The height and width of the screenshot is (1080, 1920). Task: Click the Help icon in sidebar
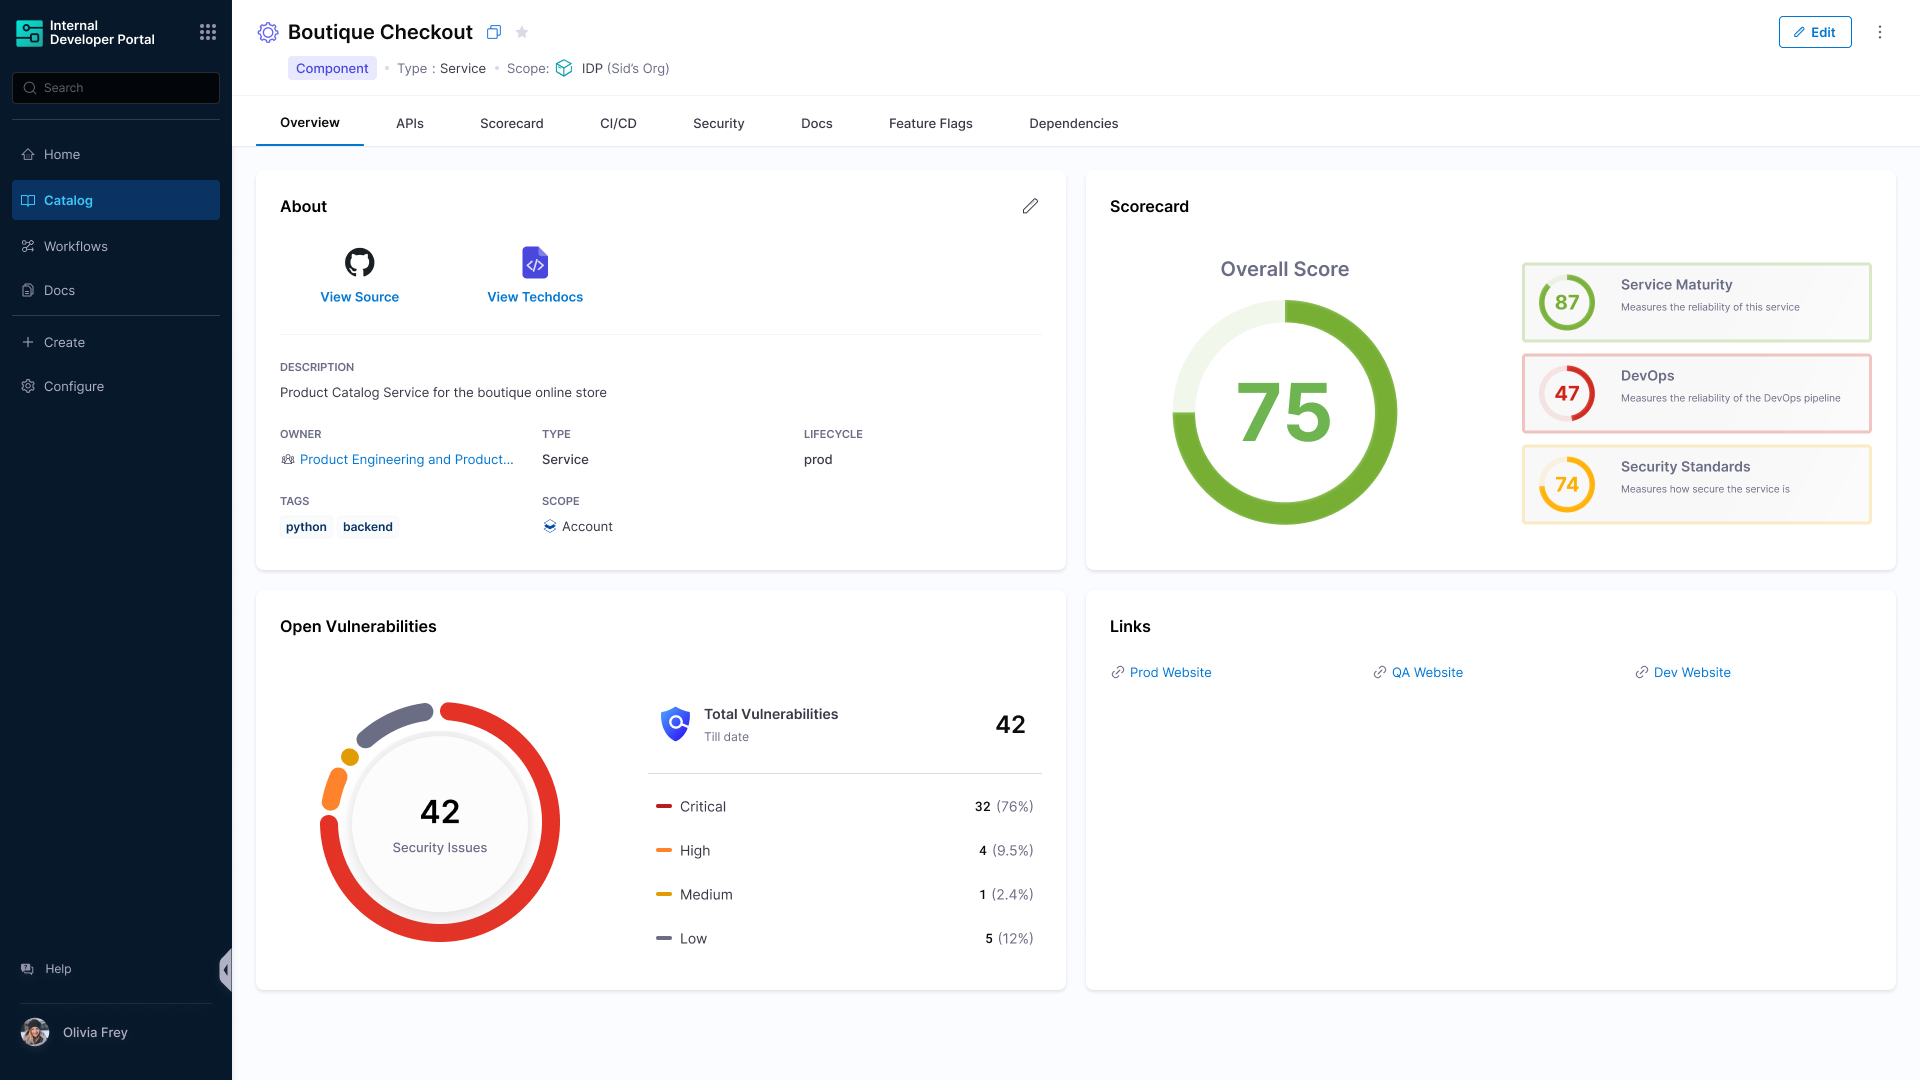28,969
